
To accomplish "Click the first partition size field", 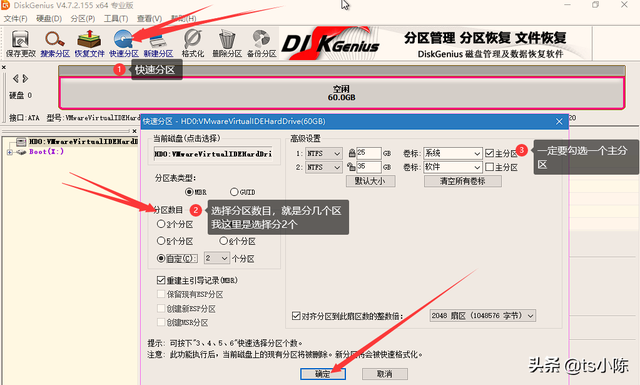I will point(369,153).
